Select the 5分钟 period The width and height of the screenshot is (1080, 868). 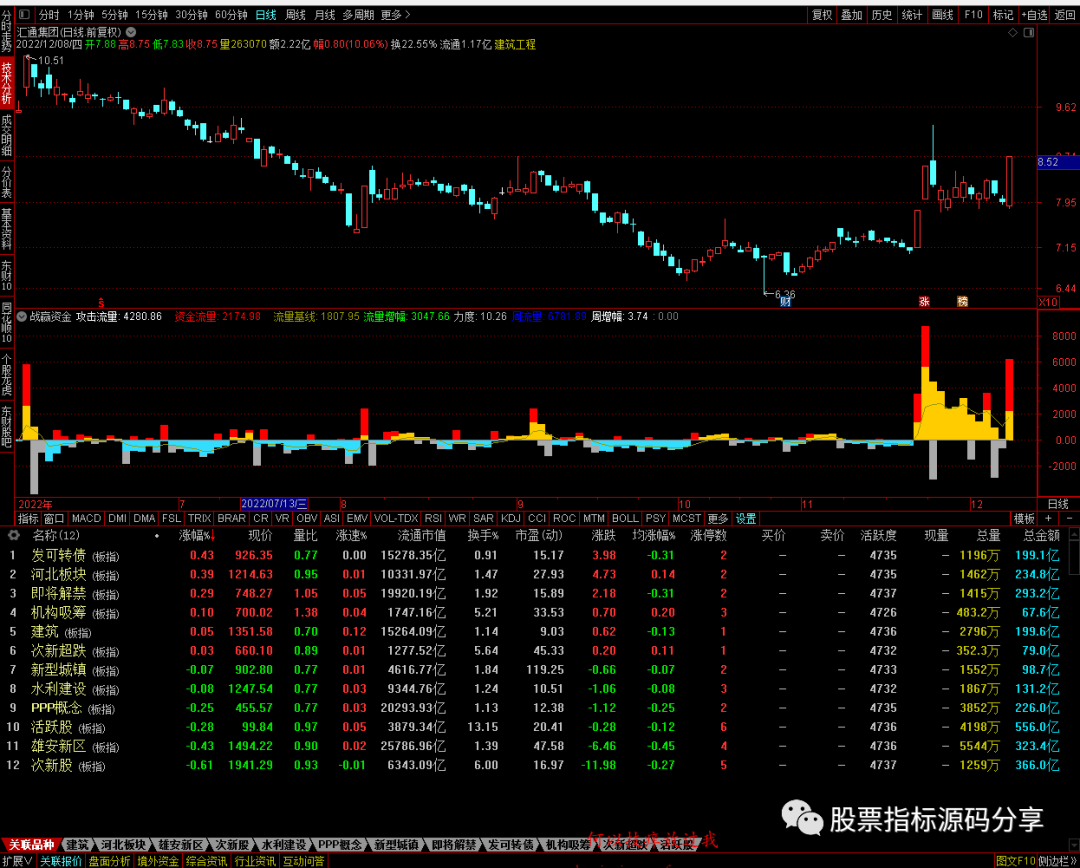tap(114, 14)
